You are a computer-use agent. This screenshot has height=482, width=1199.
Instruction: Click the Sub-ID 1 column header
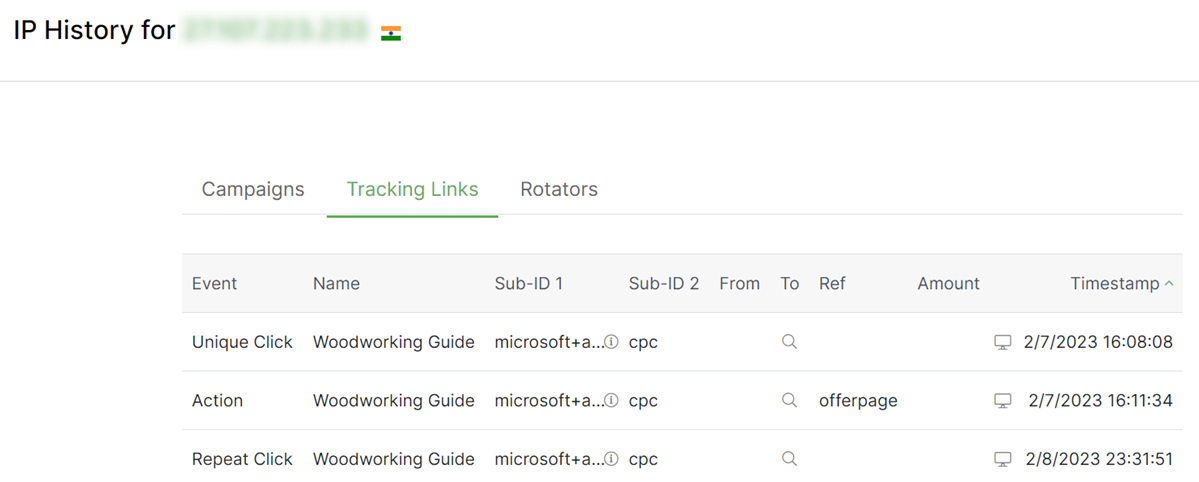[x=528, y=284]
